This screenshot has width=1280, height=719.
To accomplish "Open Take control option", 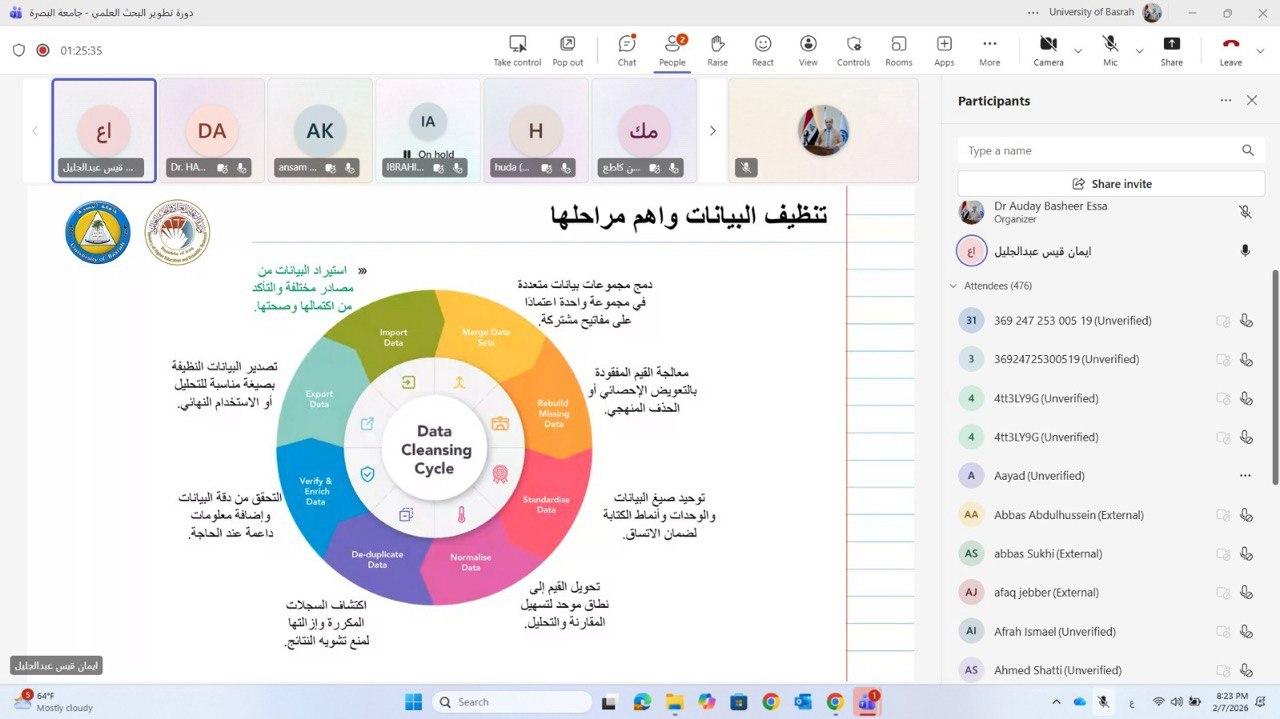I will (x=517, y=50).
